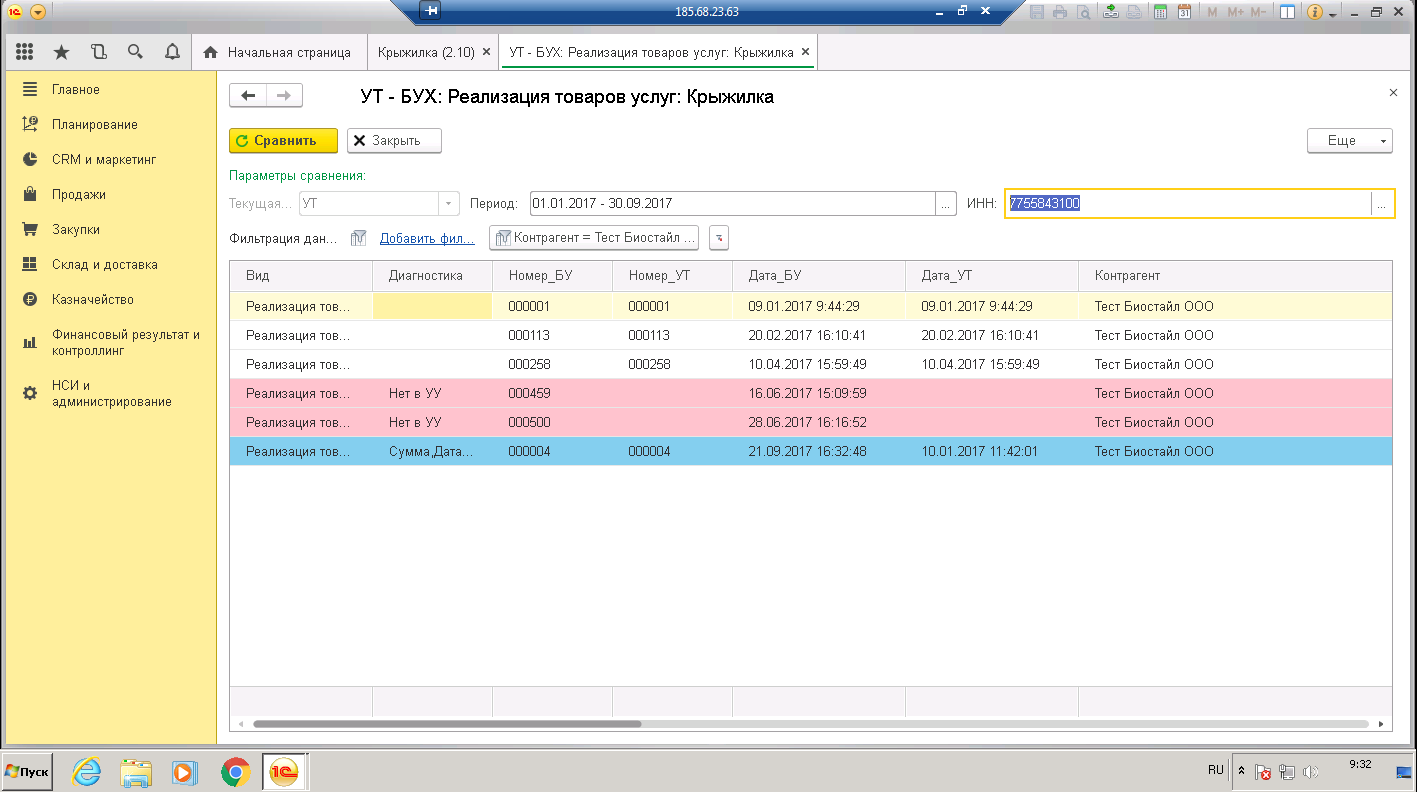The height and width of the screenshot is (792, 1417).
Task: Click the search magnifier icon
Action: (135, 52)
